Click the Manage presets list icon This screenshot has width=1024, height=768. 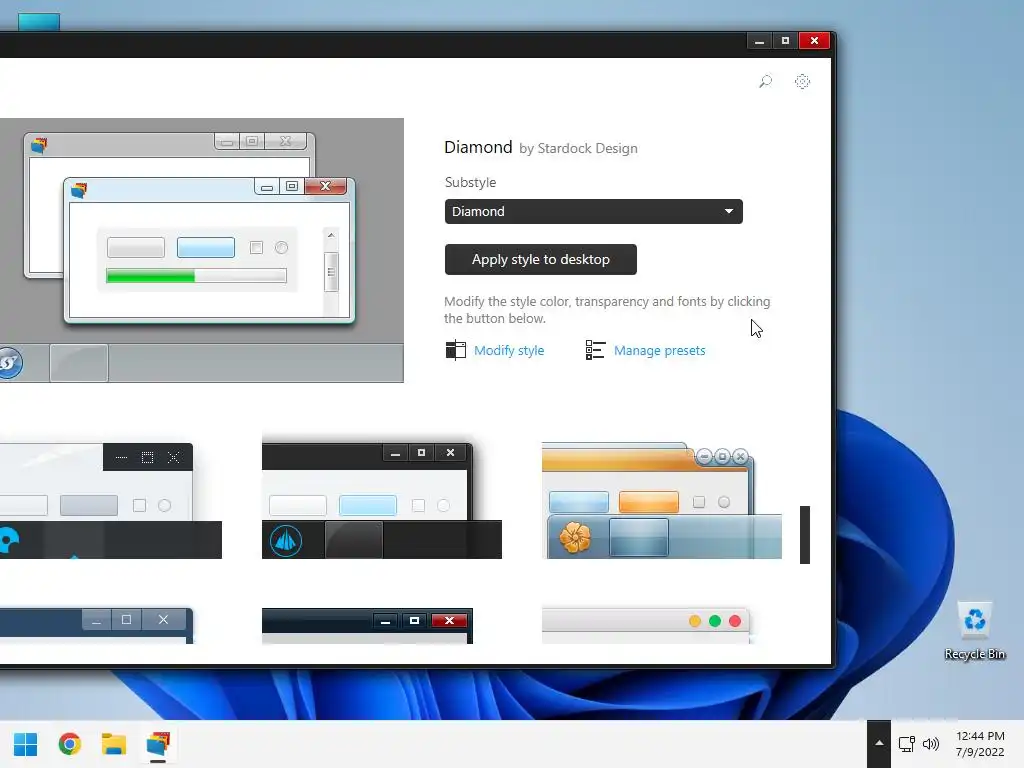595,350
